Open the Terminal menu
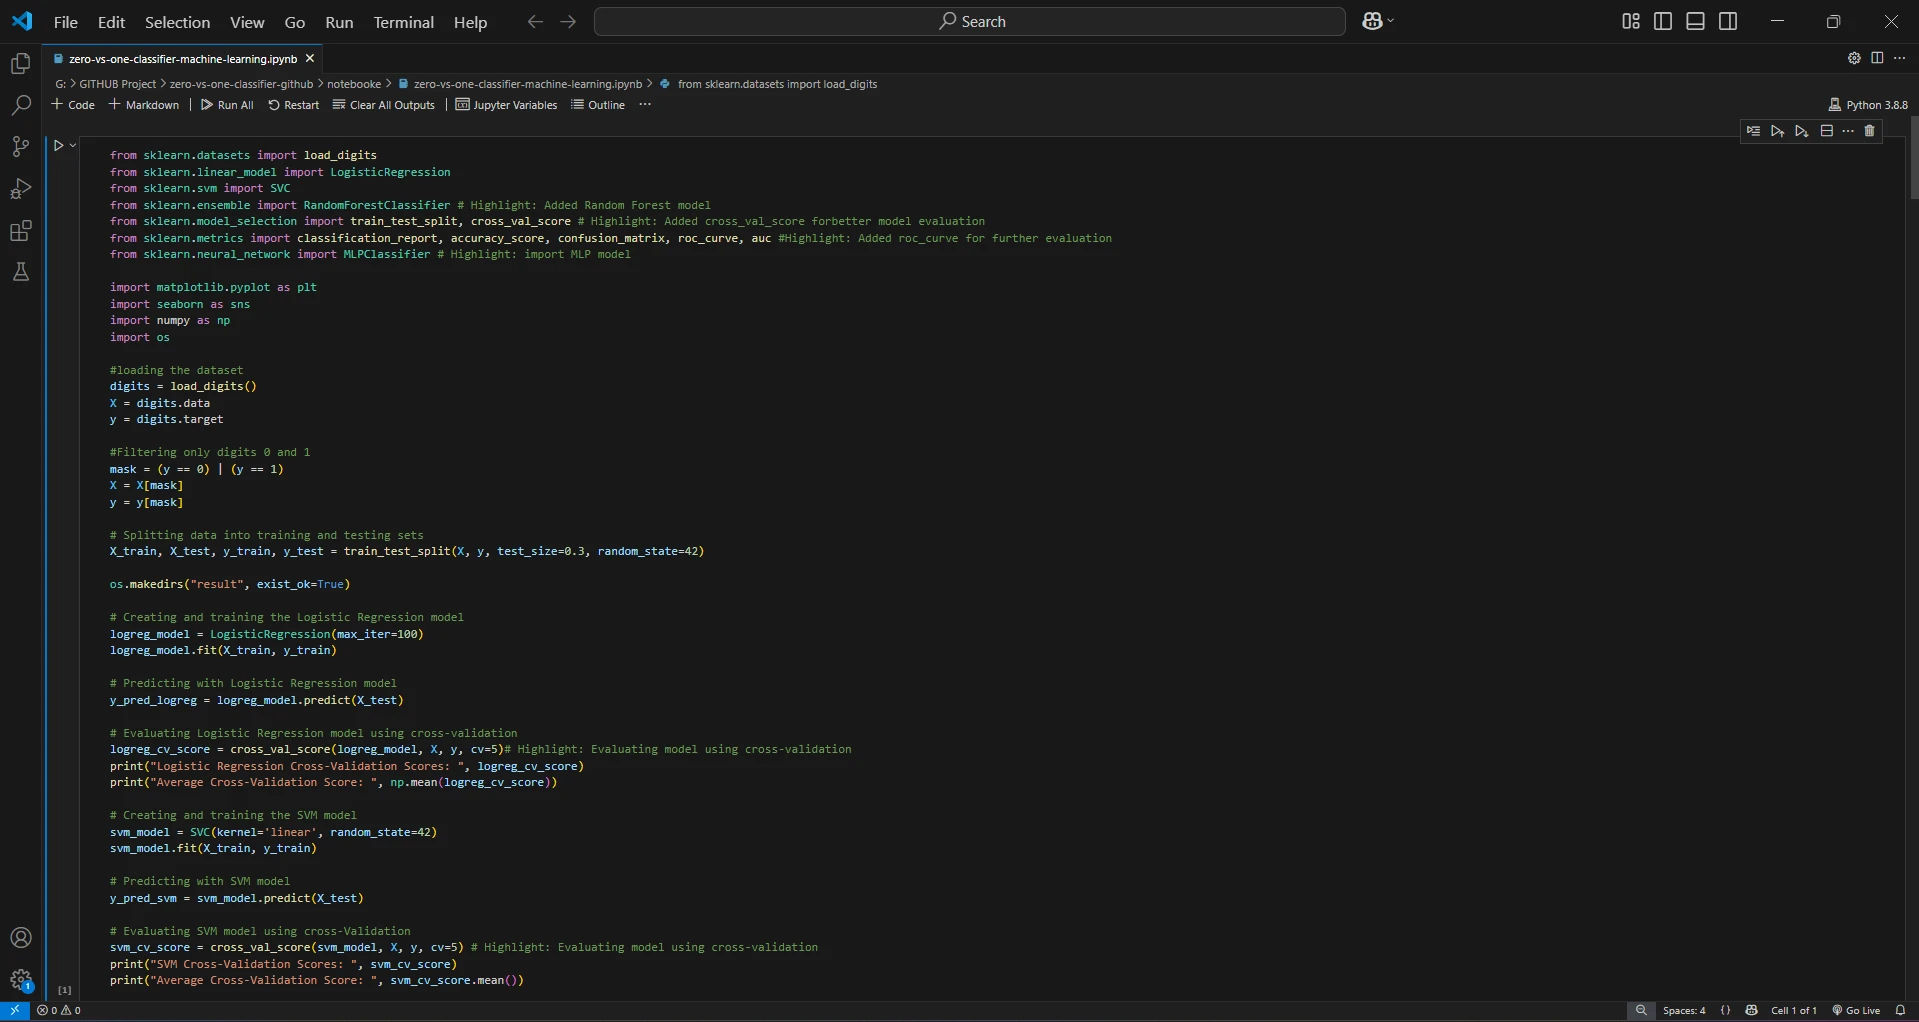Viewport: 1919px width, 1022px height. pyautogui.click(x=403, y=22)
